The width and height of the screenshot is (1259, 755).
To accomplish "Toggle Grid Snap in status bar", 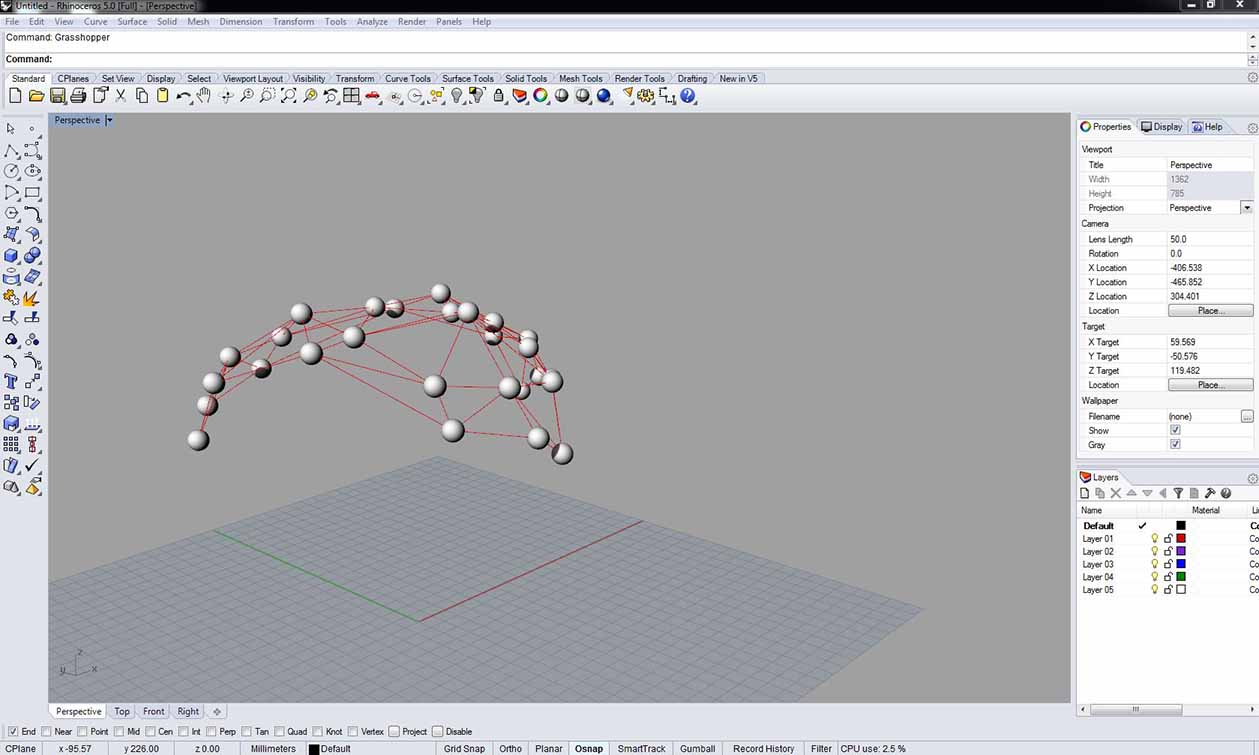I will (464, 748).
